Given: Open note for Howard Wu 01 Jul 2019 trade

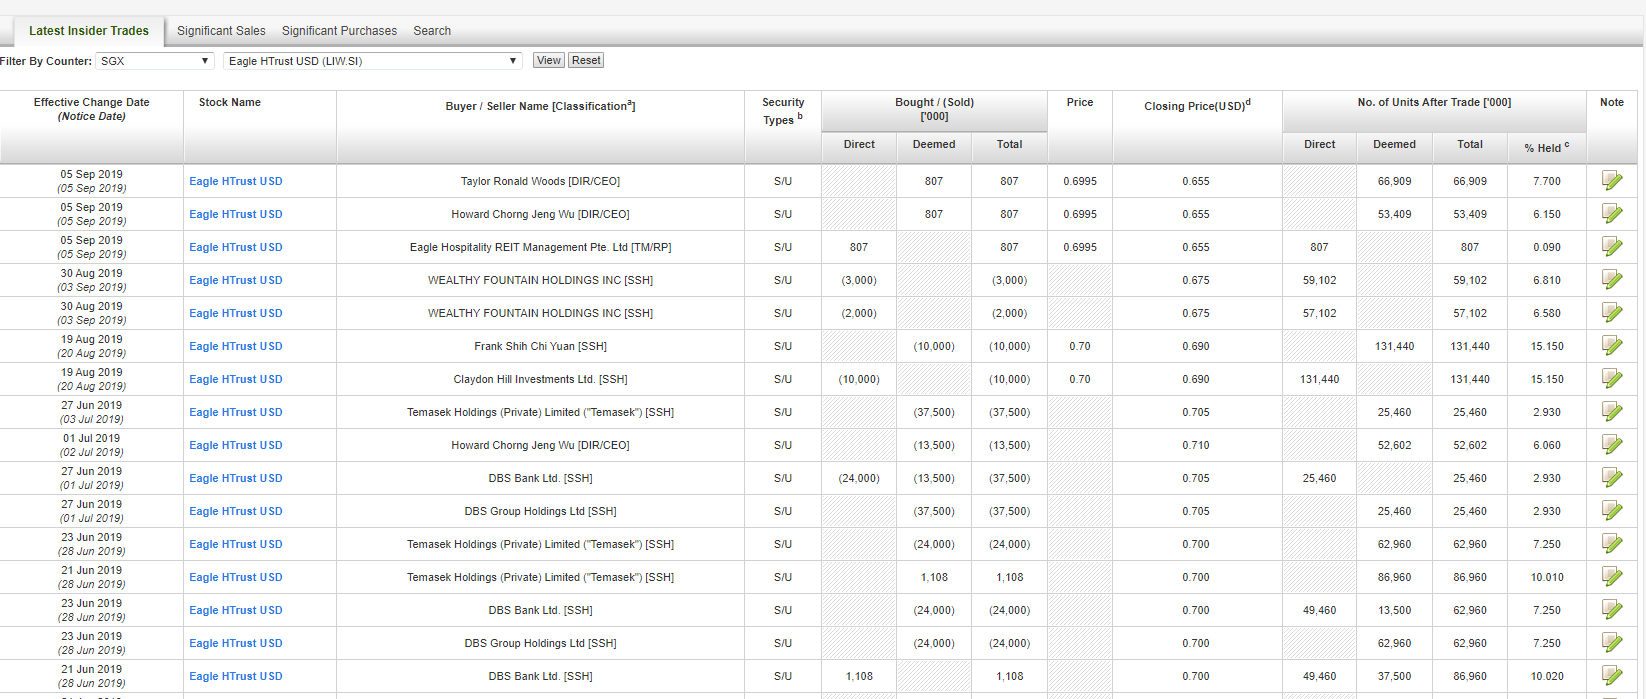Looking at the screenshot, I should click(1612, 445).
